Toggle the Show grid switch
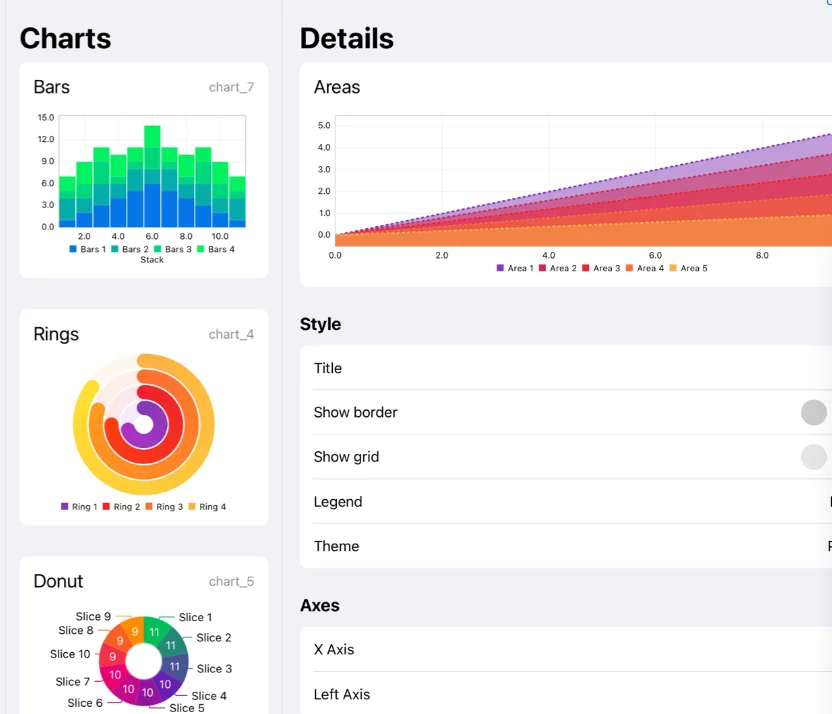Screen dimensions: 832x714 pos(814,457)
